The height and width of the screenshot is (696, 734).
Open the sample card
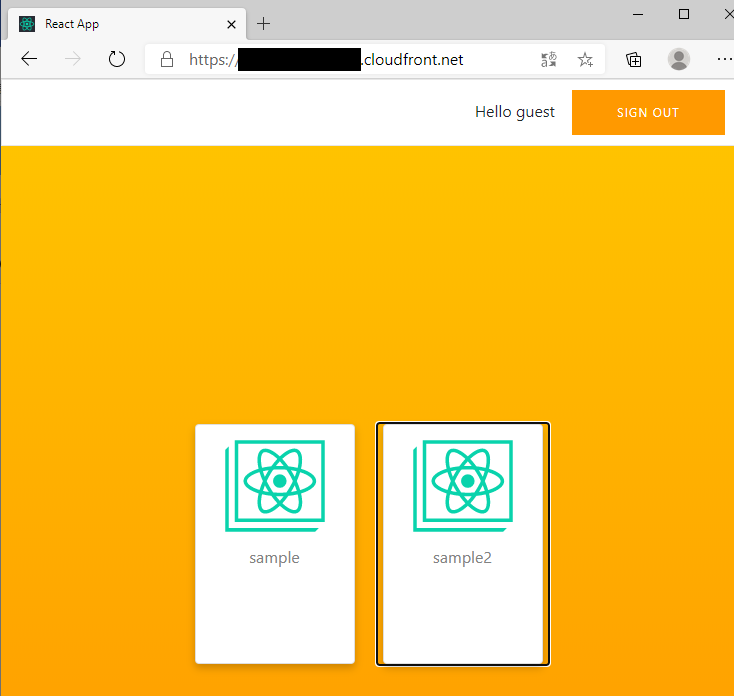275,544
